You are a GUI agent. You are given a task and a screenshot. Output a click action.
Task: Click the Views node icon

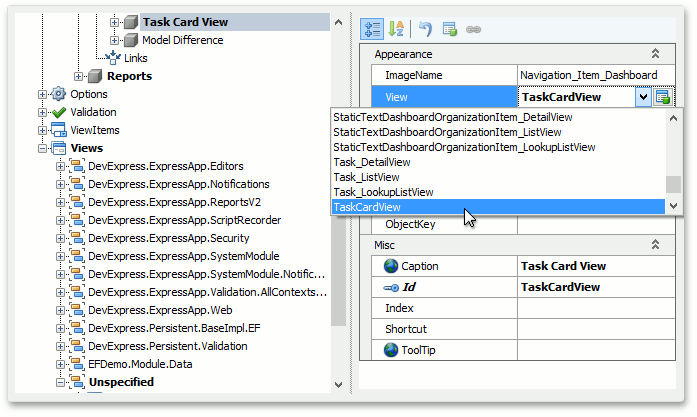pos(59,148)
